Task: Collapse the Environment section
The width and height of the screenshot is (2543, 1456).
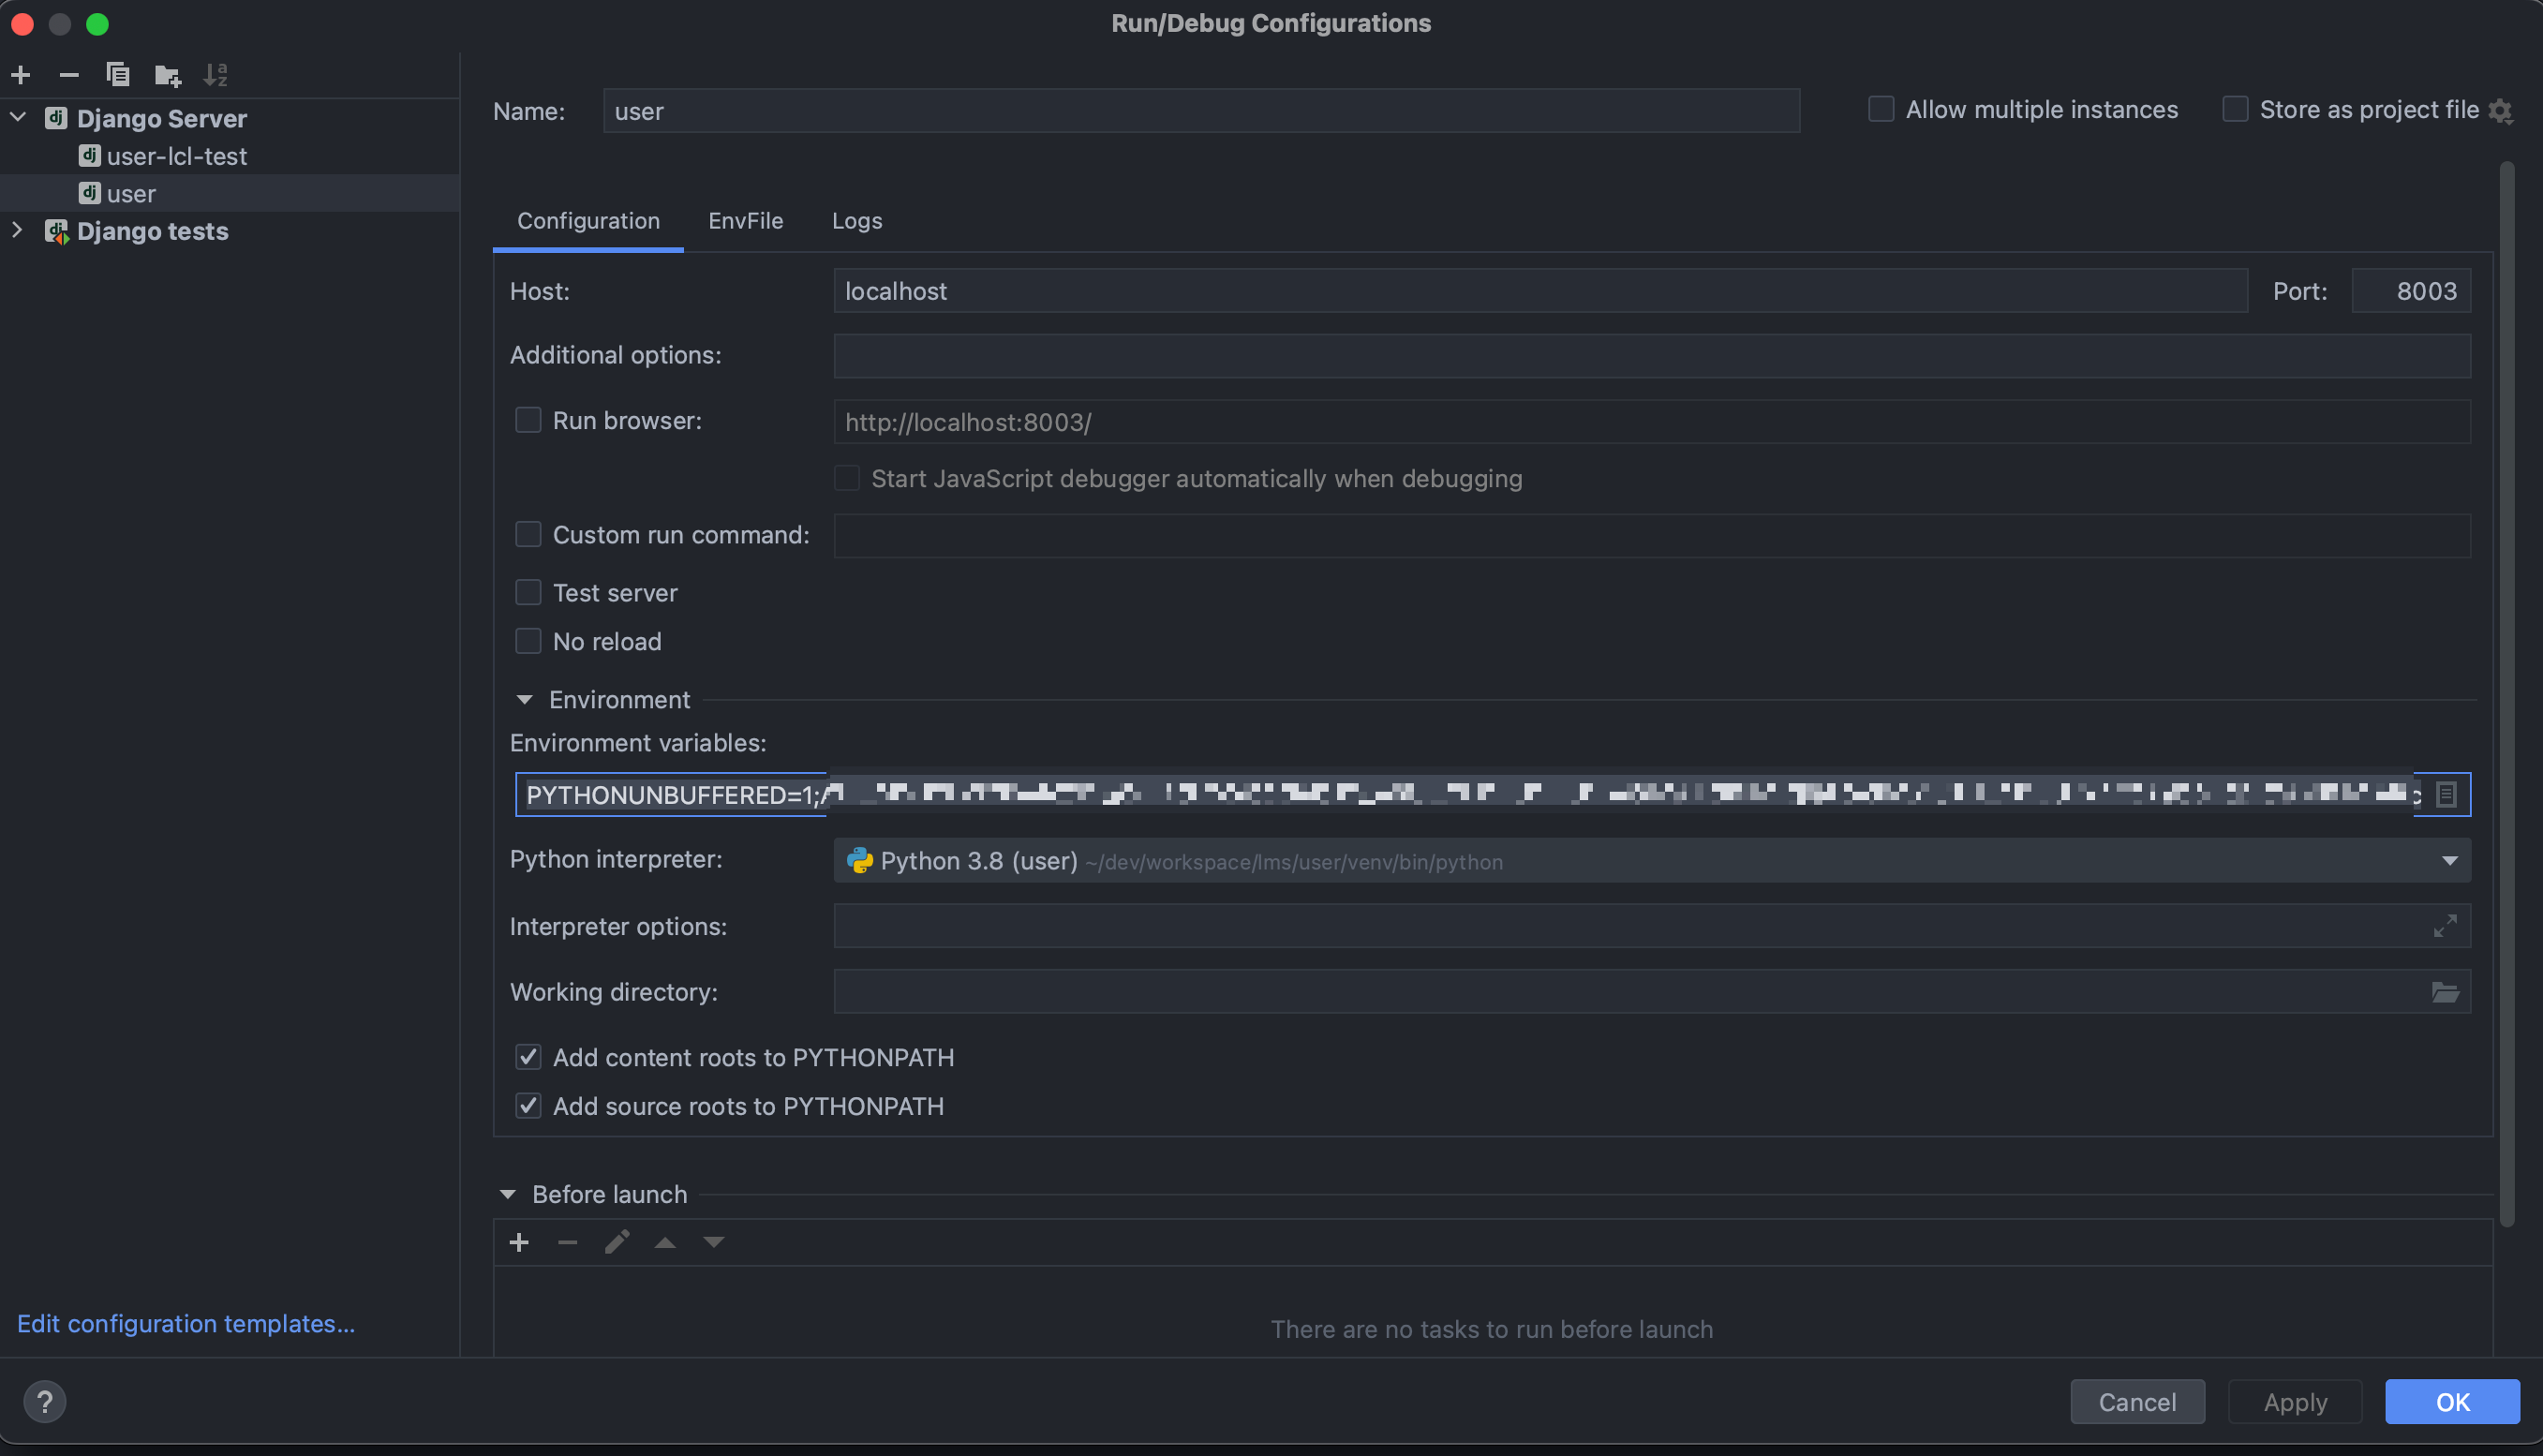Action: point(524,700)
